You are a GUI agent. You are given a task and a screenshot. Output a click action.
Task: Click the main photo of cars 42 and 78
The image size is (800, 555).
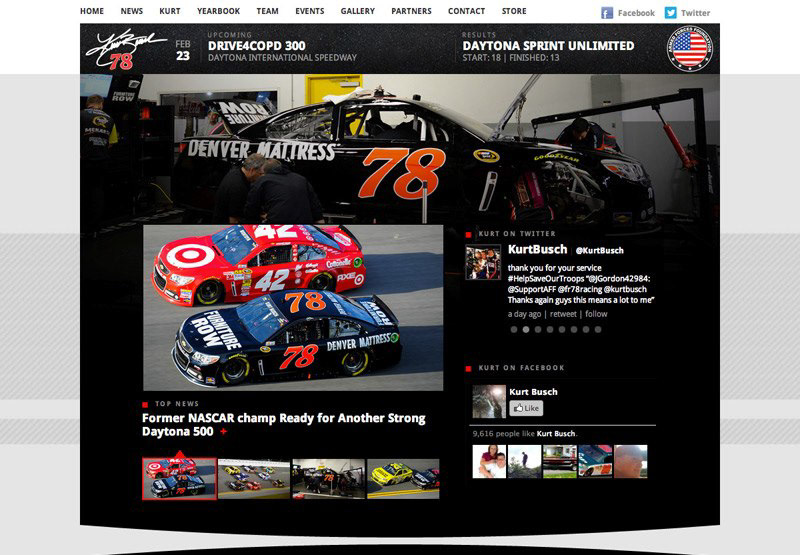(293, 308)
